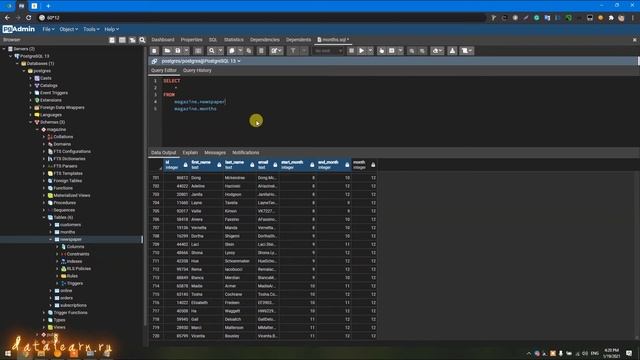This screenshot has height=360, width=640.
Task: Open the Query History tab
Action: [197, 71]
